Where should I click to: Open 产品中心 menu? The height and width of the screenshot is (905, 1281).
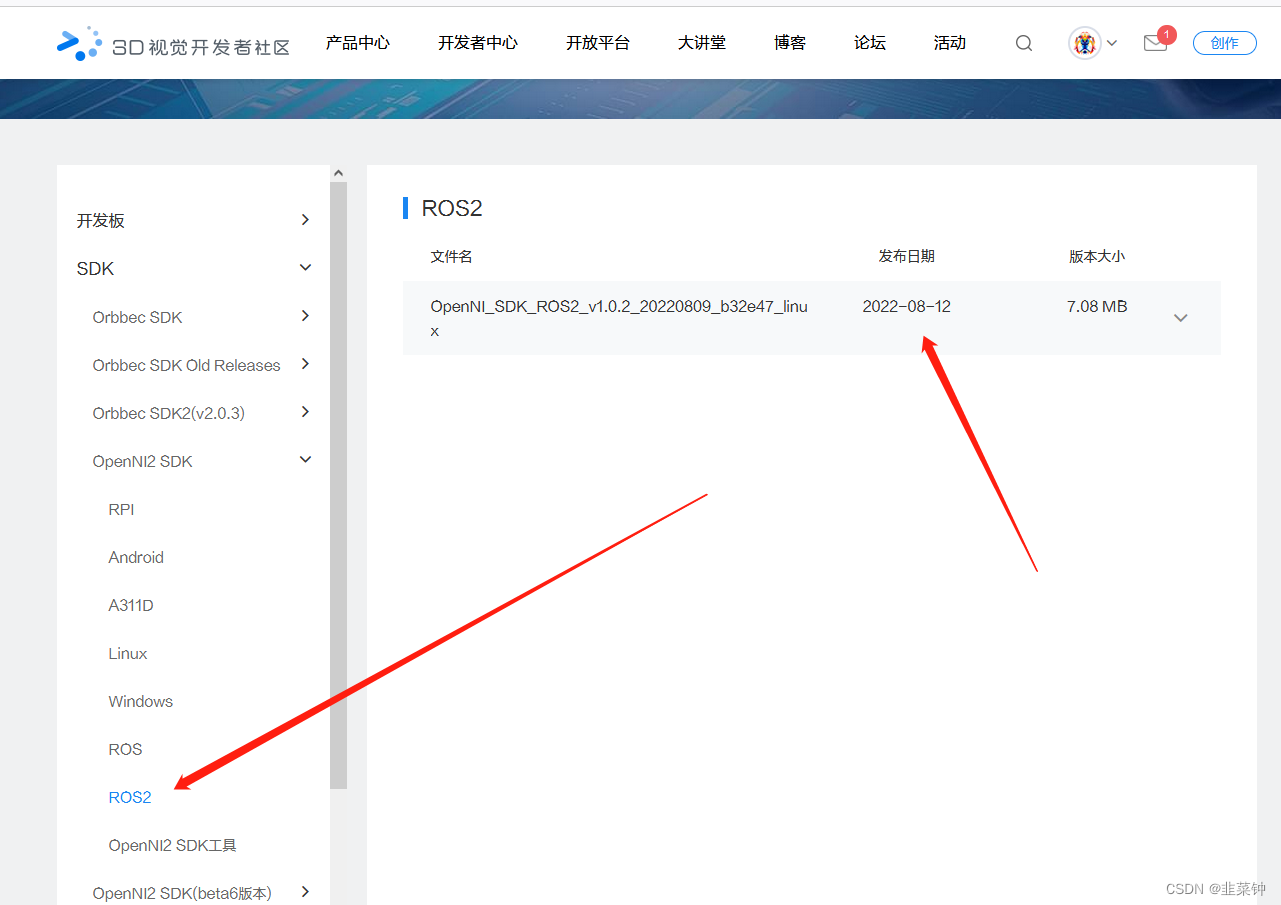tap(358, 43)
